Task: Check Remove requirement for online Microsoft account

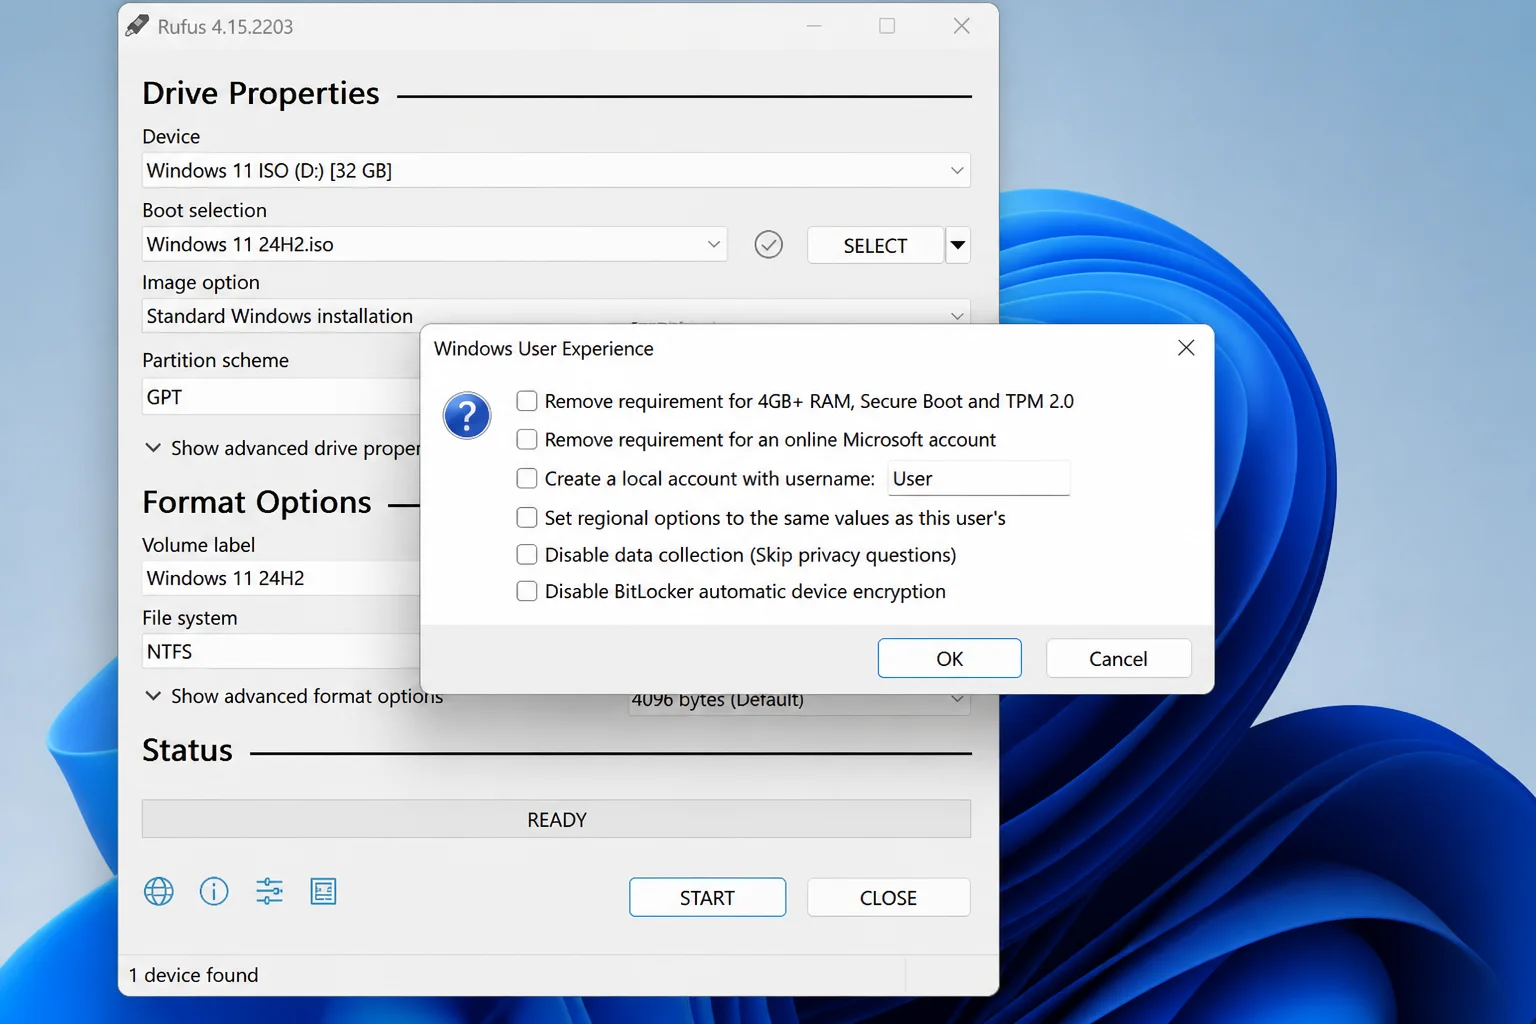Action: pos(527,439)
